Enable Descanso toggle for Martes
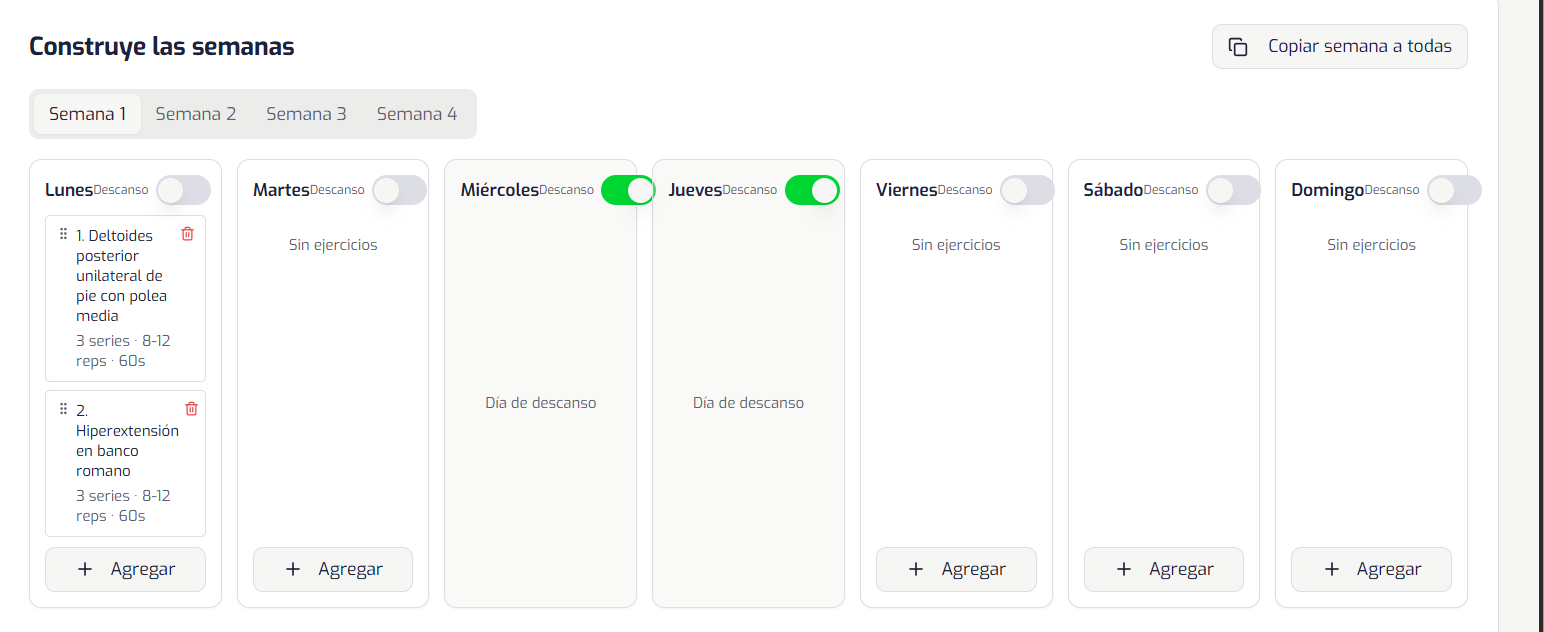 [399, 190]
